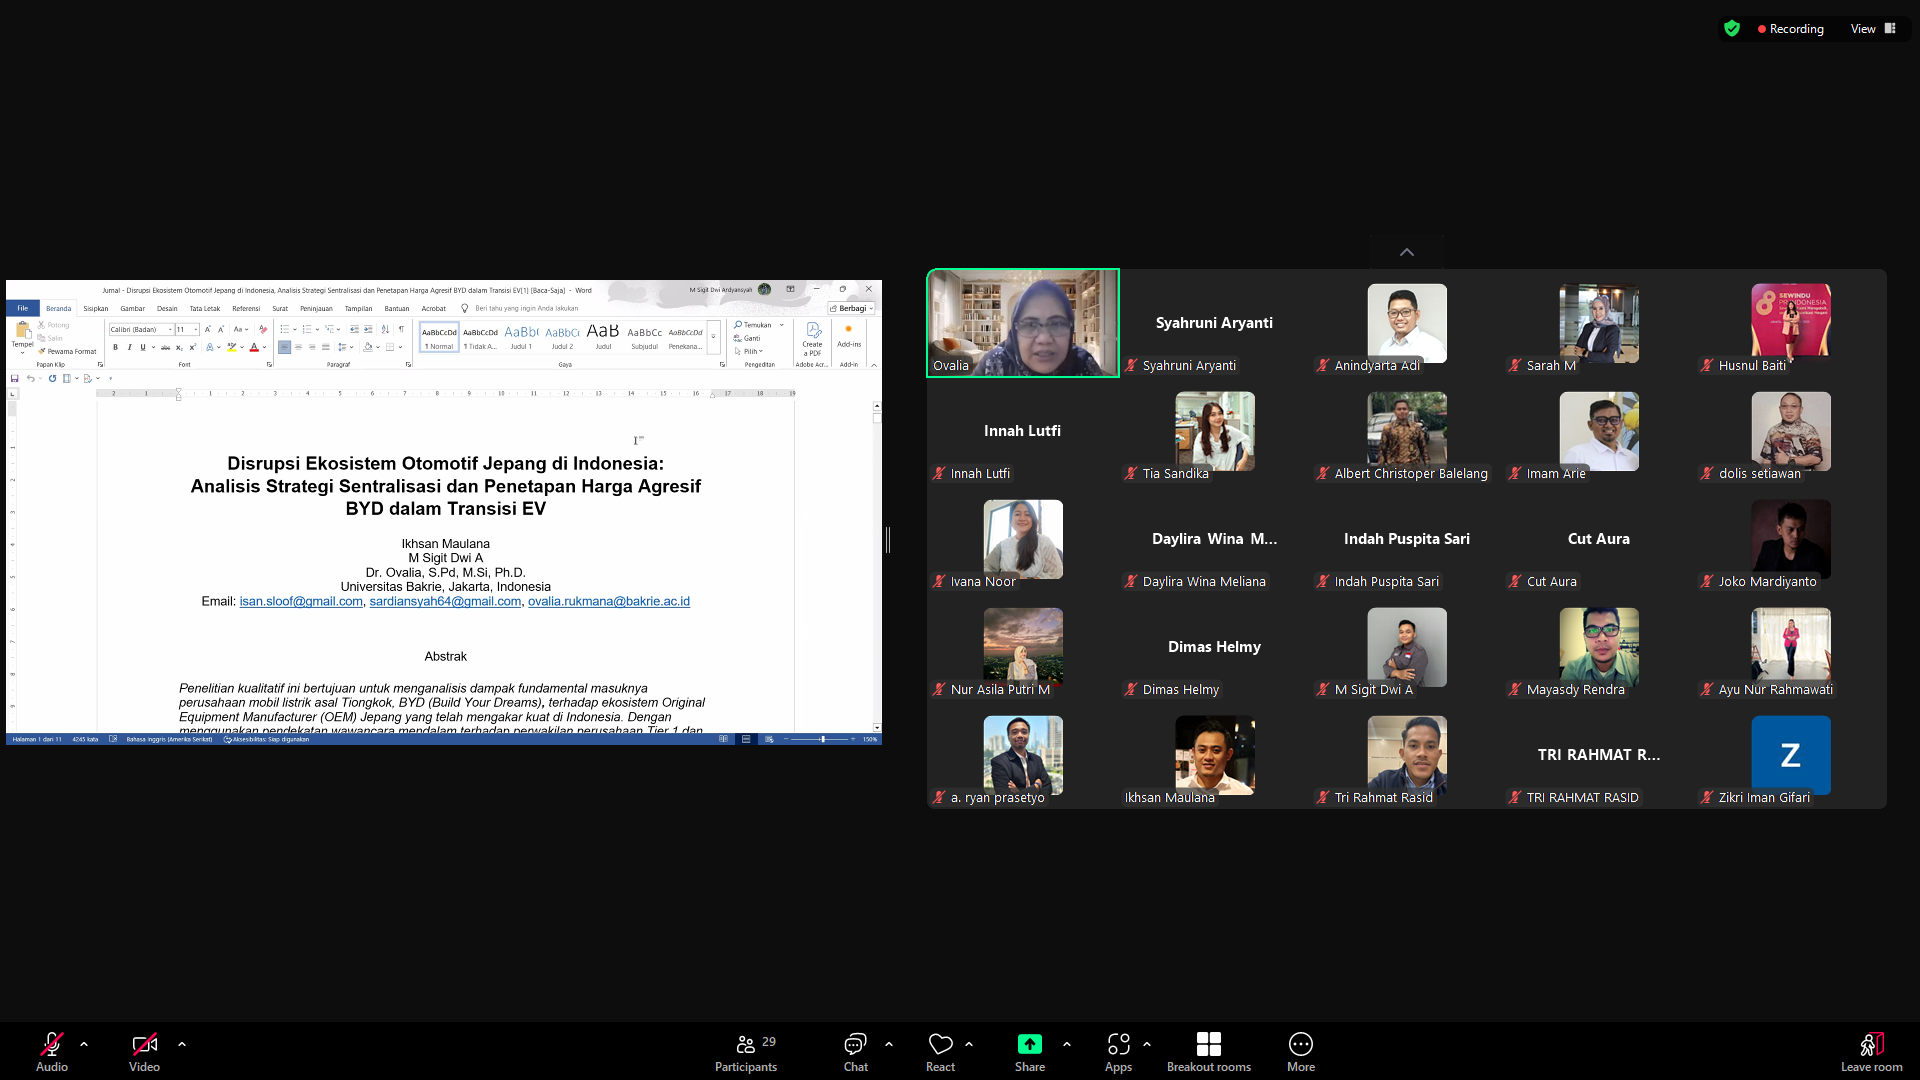1920x1080 pixels.
Task: Open the Zoom Chat panel
Action: pyautogui.click(x=855, y=1052)
